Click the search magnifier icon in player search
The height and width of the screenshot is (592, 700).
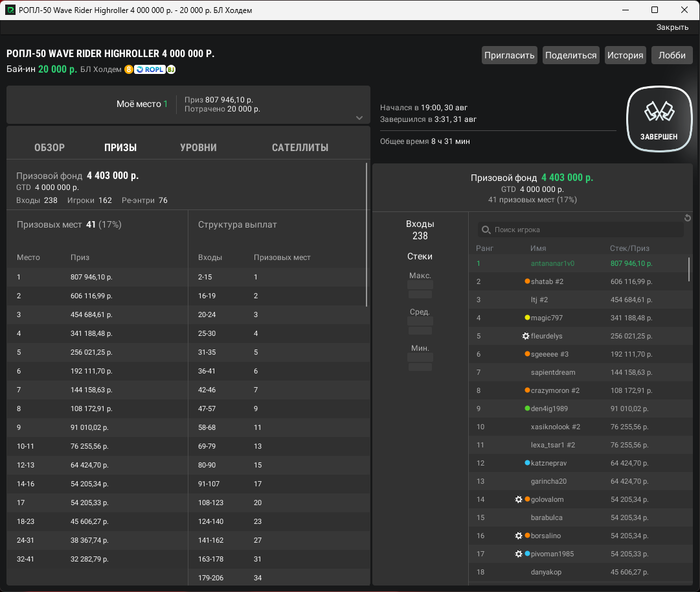tap(486, 230)
